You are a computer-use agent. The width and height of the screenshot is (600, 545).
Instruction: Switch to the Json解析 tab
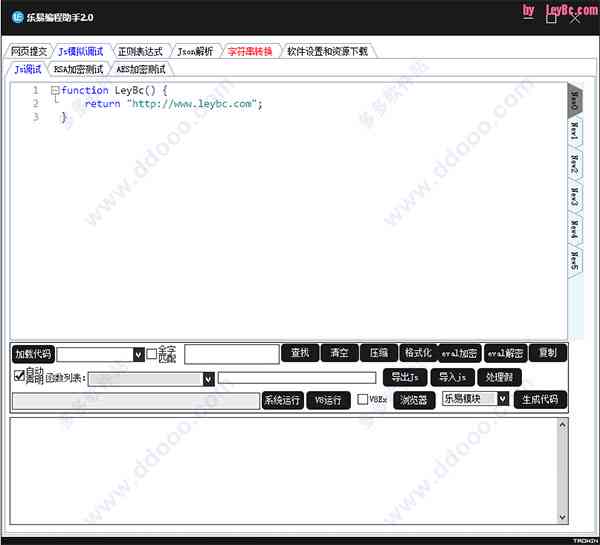[x=195, y=51]
